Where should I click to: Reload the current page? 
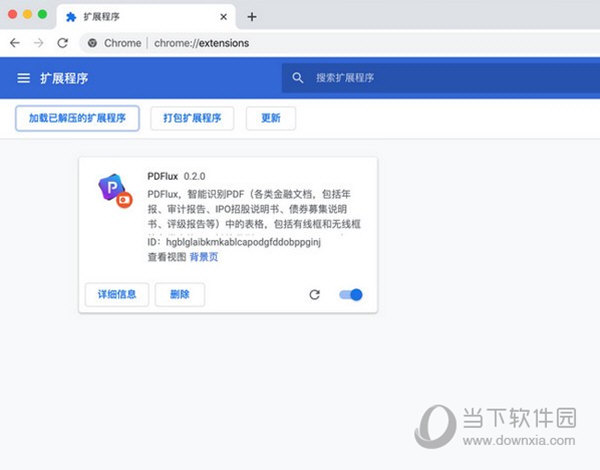[63, 43]
